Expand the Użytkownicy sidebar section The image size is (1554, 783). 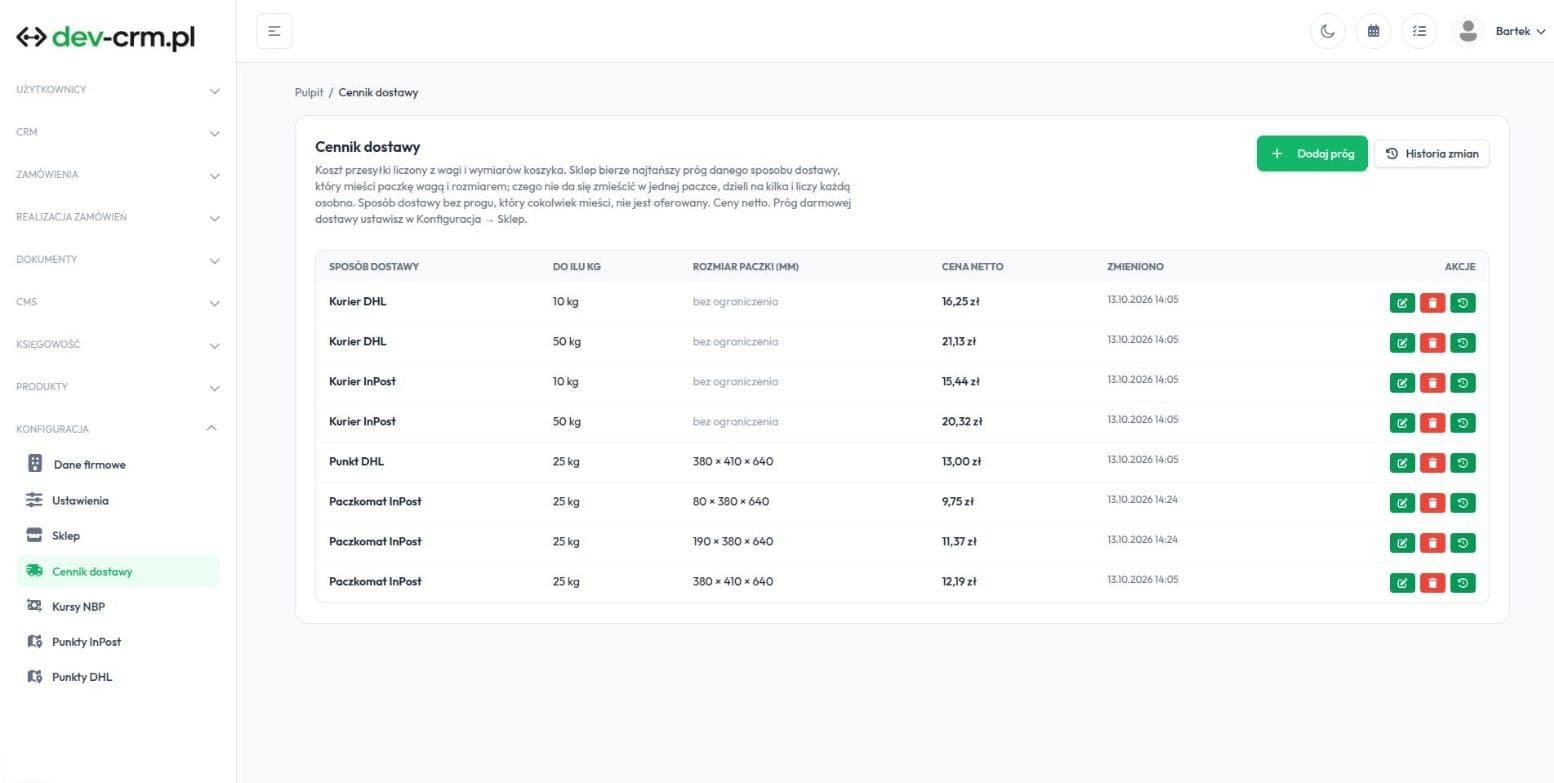118,90
